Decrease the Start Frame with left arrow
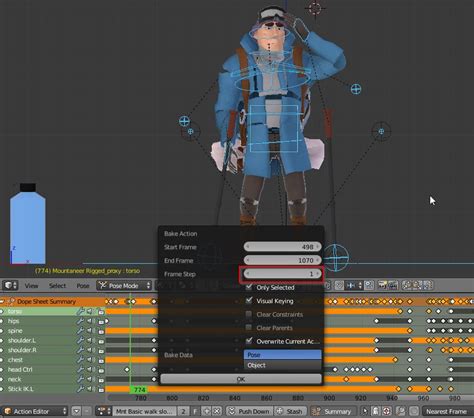474x418 pixels. [247, 247]
